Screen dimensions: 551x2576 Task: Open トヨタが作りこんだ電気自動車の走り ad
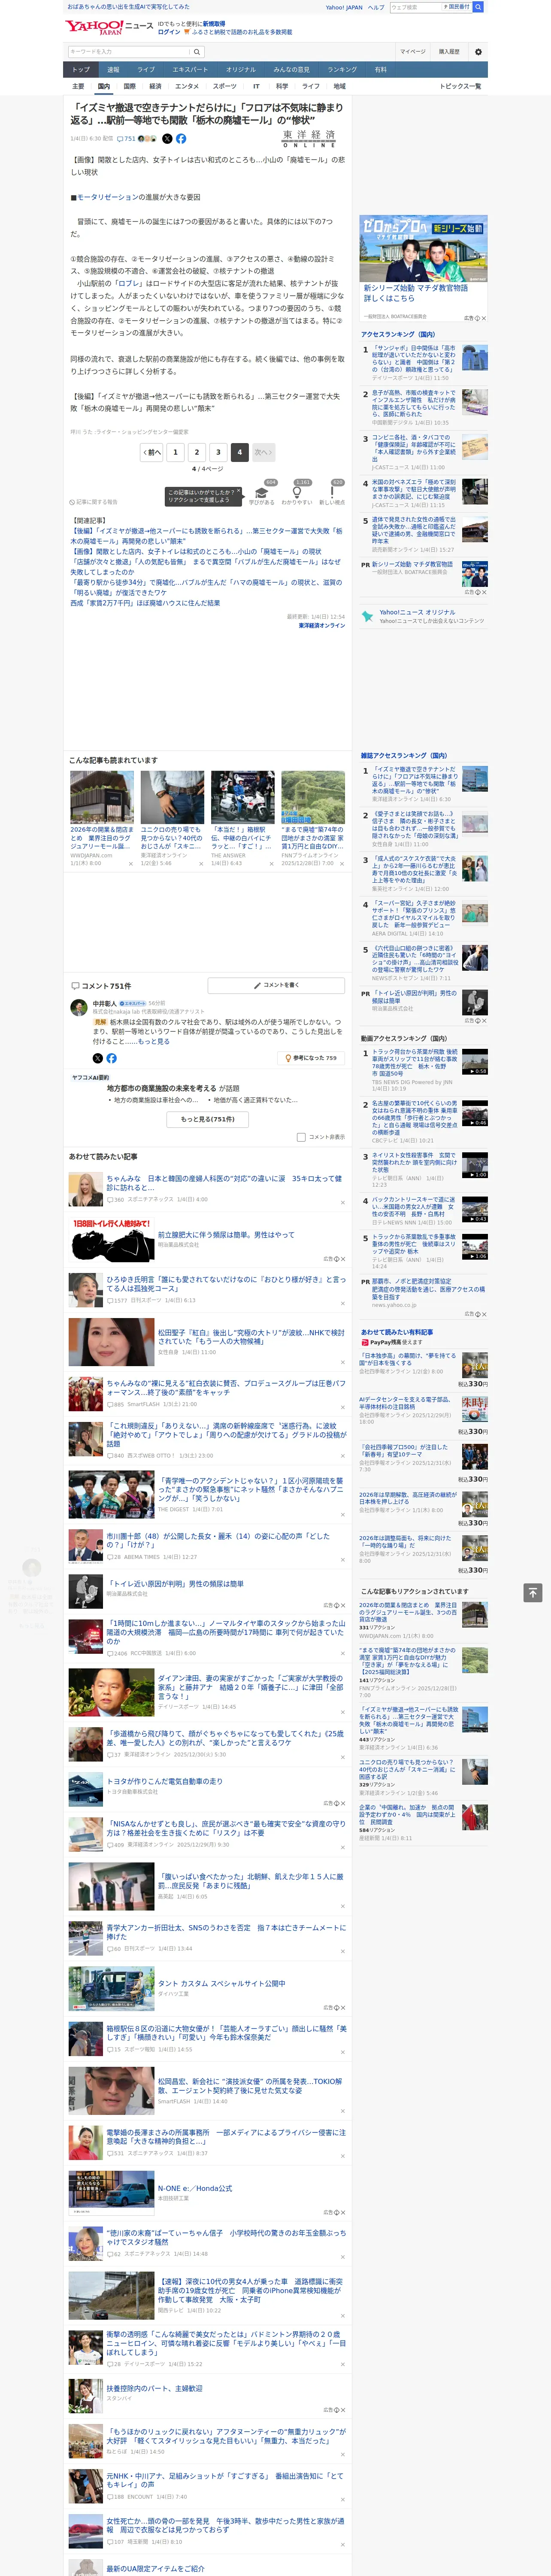[165, 1781]
